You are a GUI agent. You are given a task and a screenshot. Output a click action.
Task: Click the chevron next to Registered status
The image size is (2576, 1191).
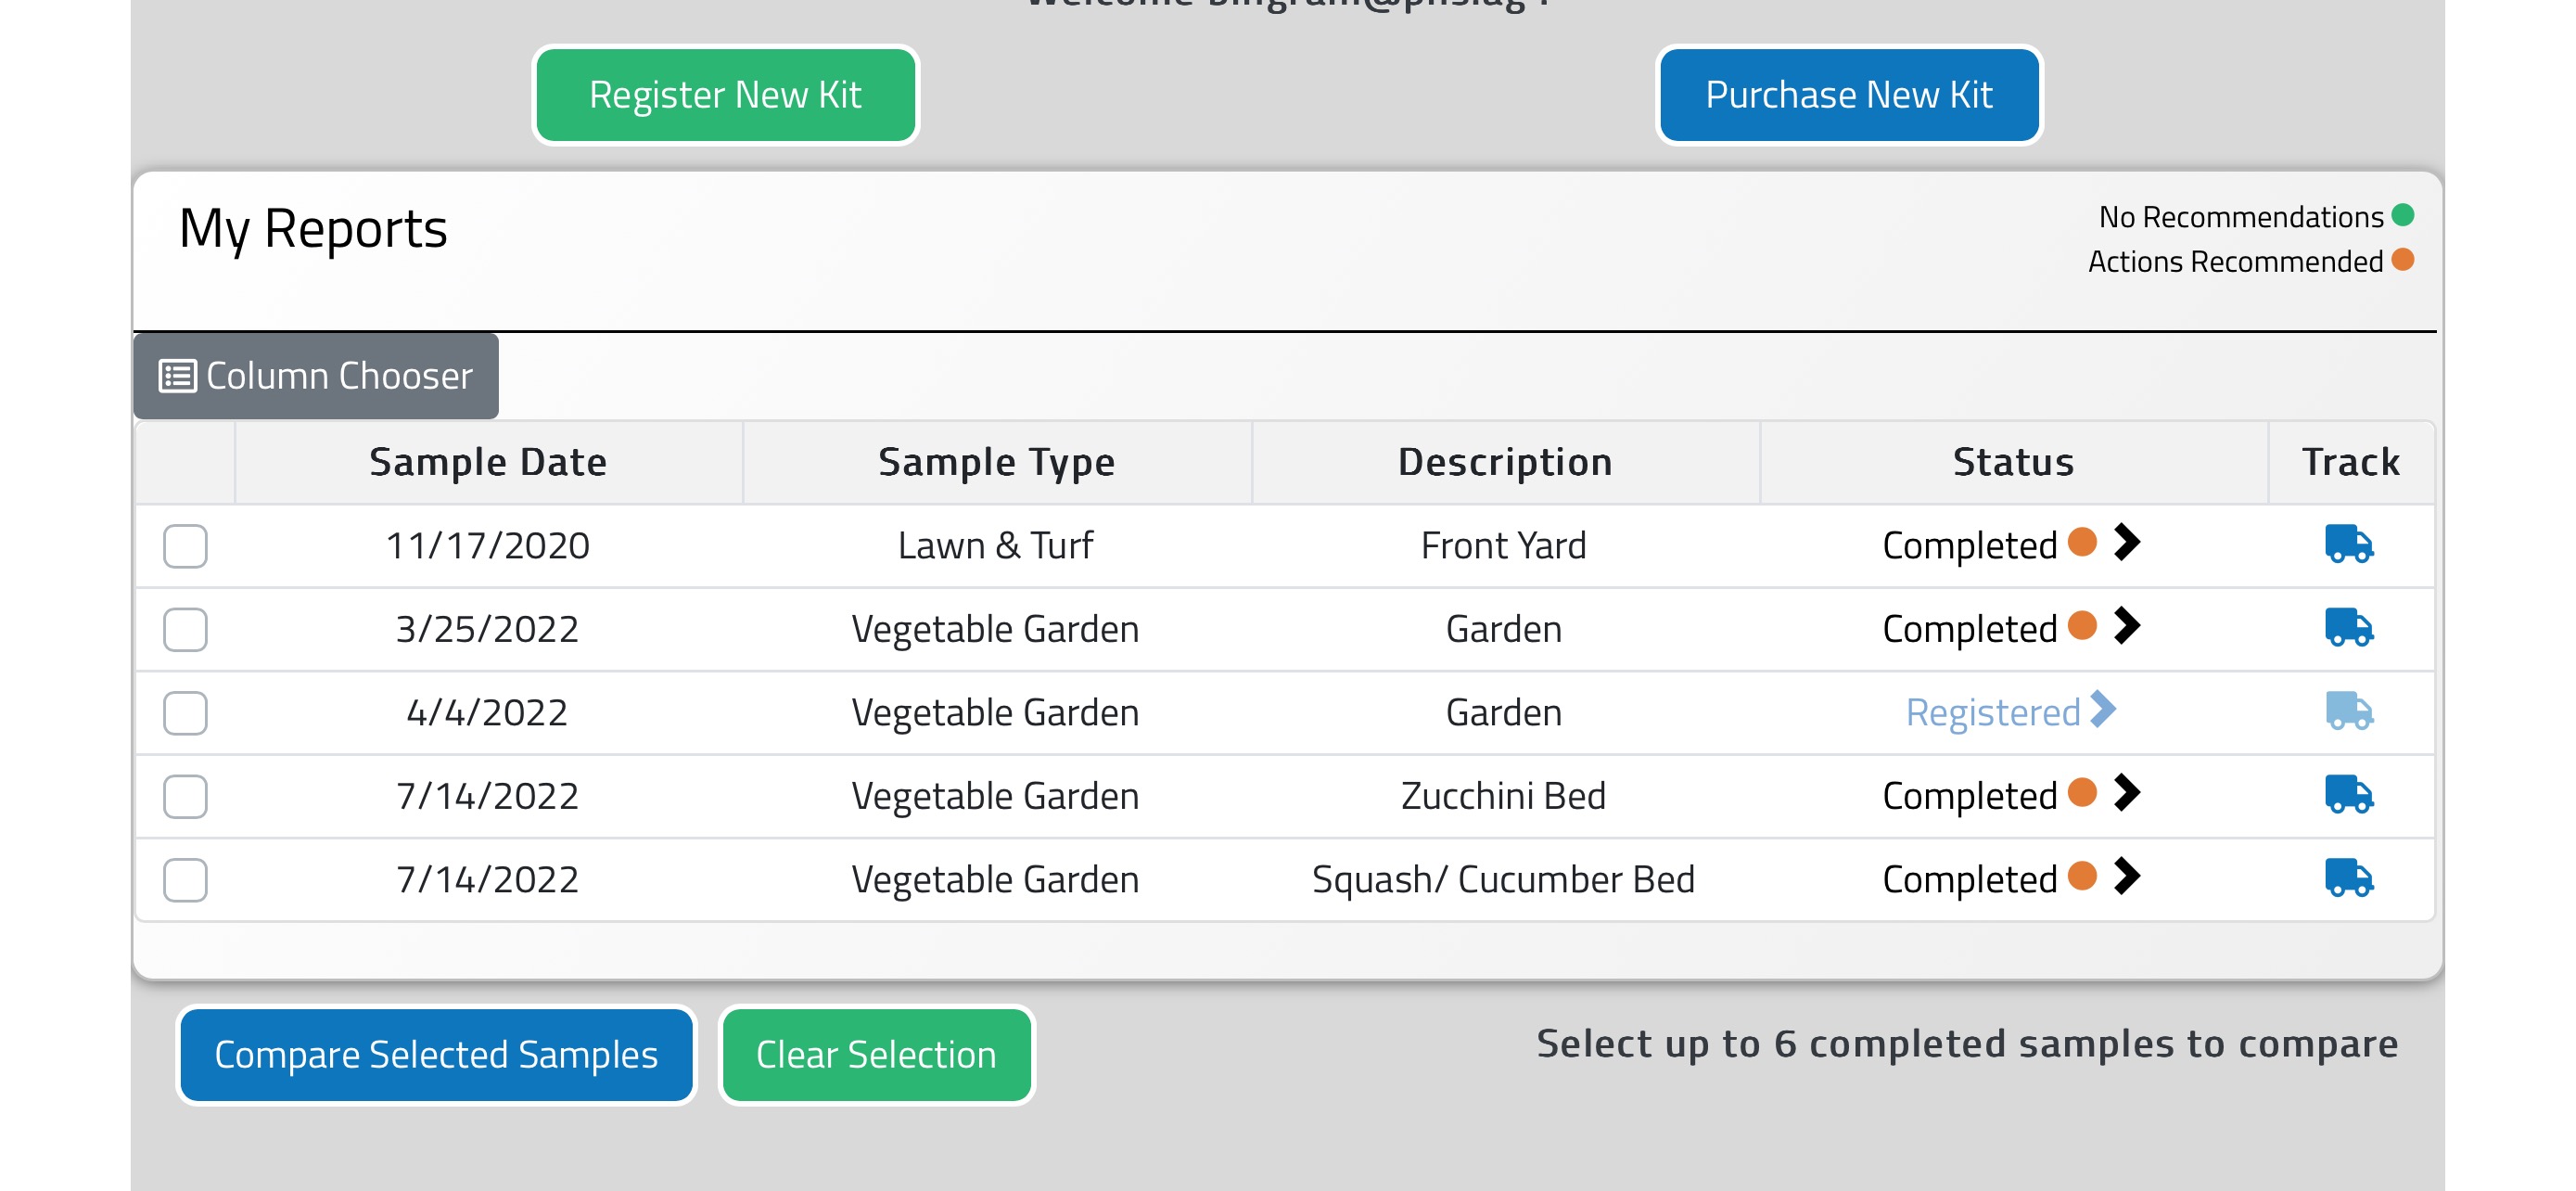[x=2104, y=711]
